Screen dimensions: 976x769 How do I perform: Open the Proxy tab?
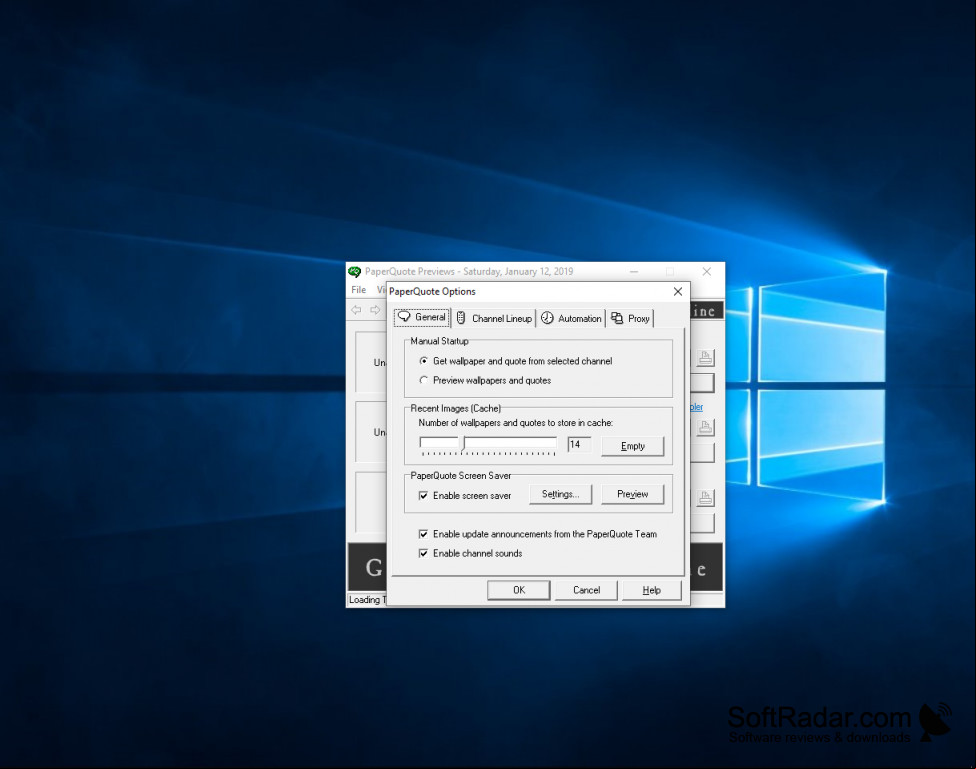click(631, 318)
